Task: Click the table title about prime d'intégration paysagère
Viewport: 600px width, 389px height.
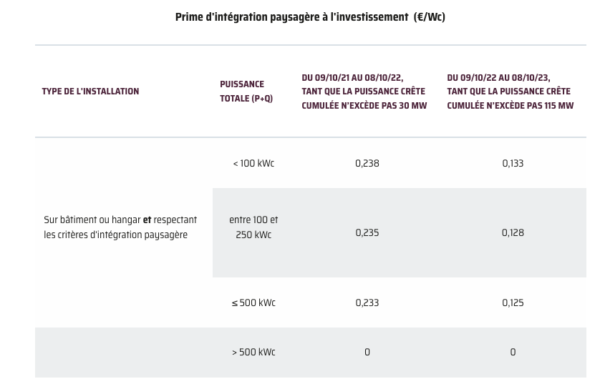Action: point(310,17)
